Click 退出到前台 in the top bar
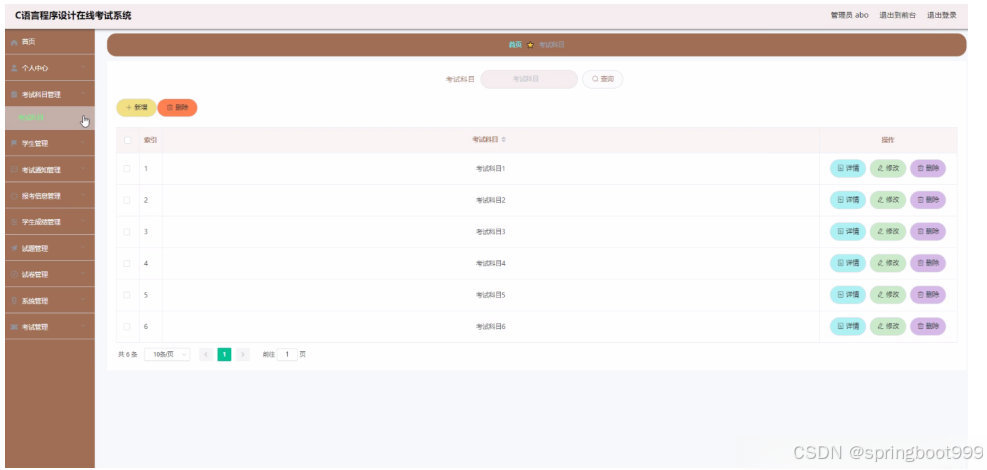 pyautogui.click(x=898, y=15)
